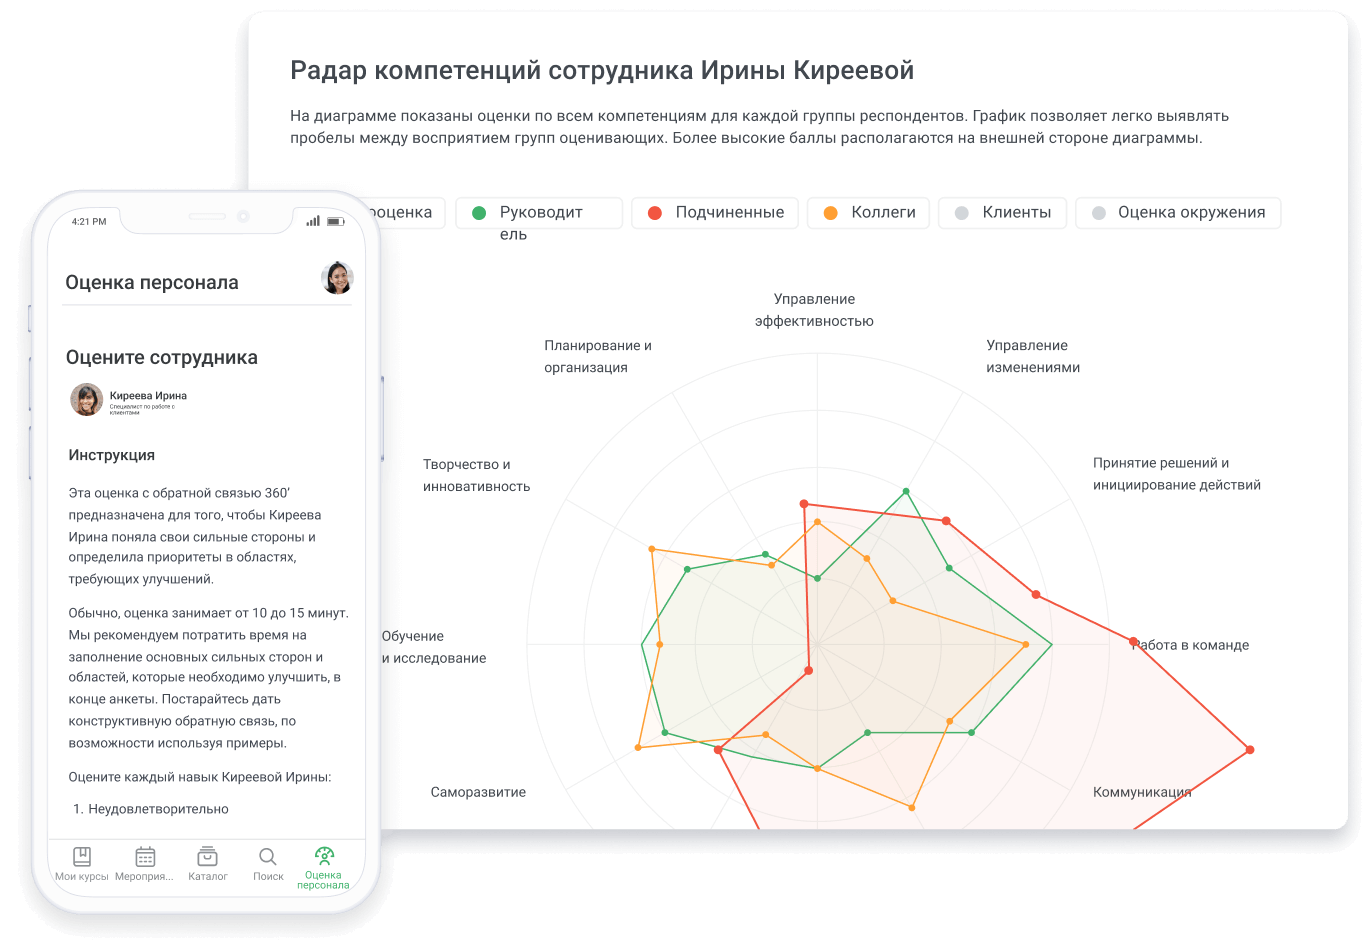The width and height of the screenshot is (1369, 951).
Task: Open Мероприятия calendar icon in phone nav
Action: (145, 857)
